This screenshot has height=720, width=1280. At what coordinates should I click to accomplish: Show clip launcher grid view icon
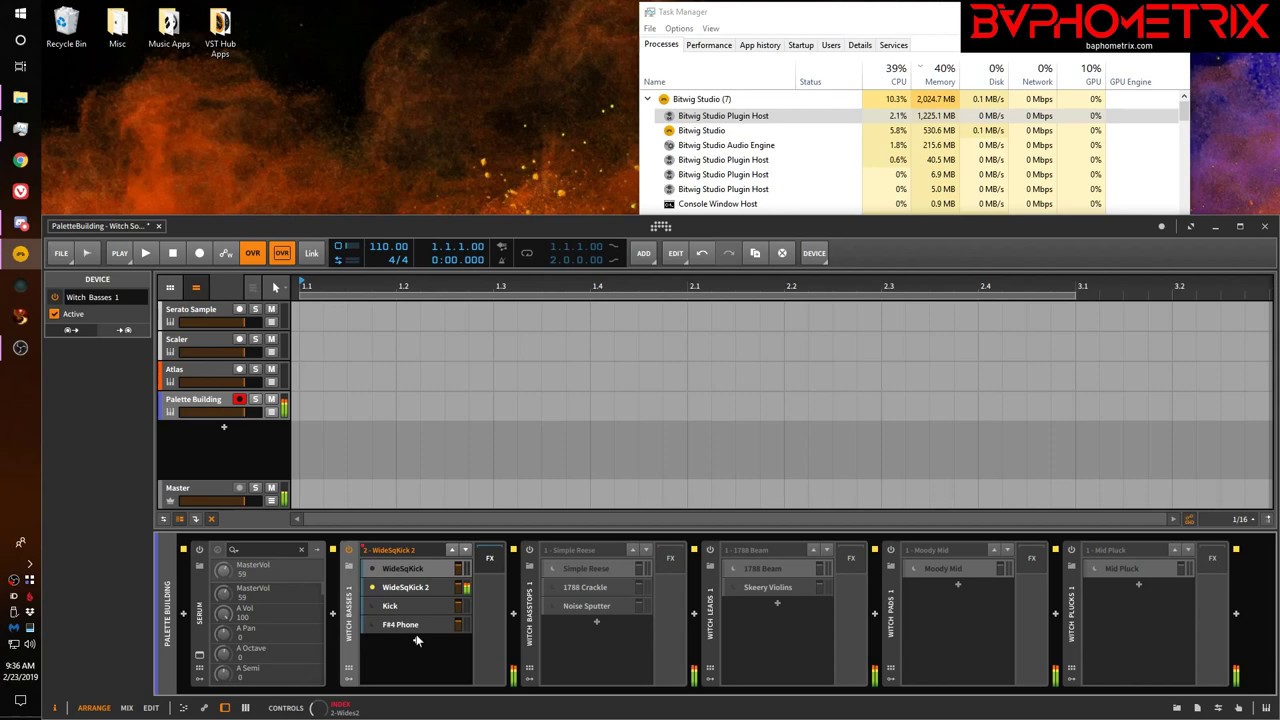coord(170,288)
